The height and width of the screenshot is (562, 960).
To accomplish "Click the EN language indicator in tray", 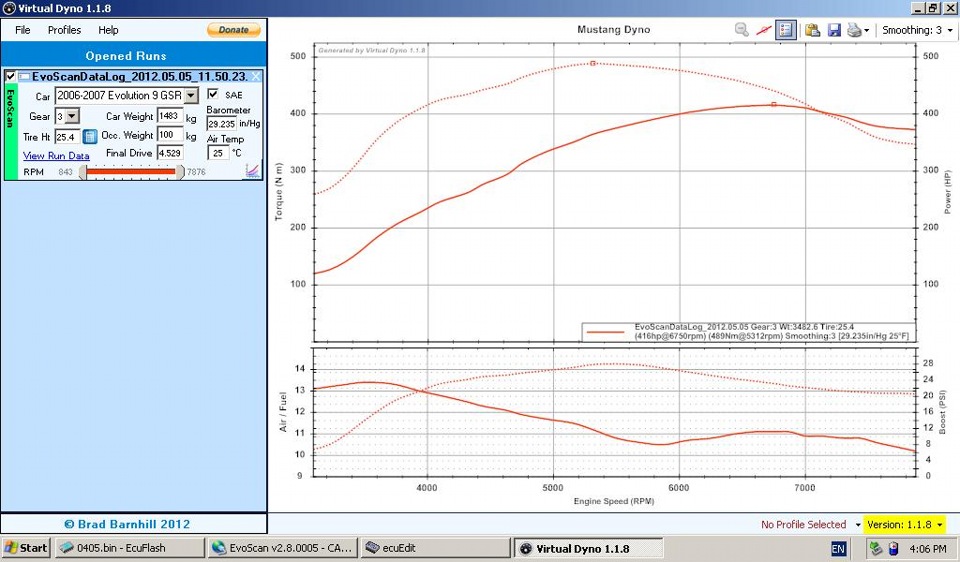I will [838, 549].
